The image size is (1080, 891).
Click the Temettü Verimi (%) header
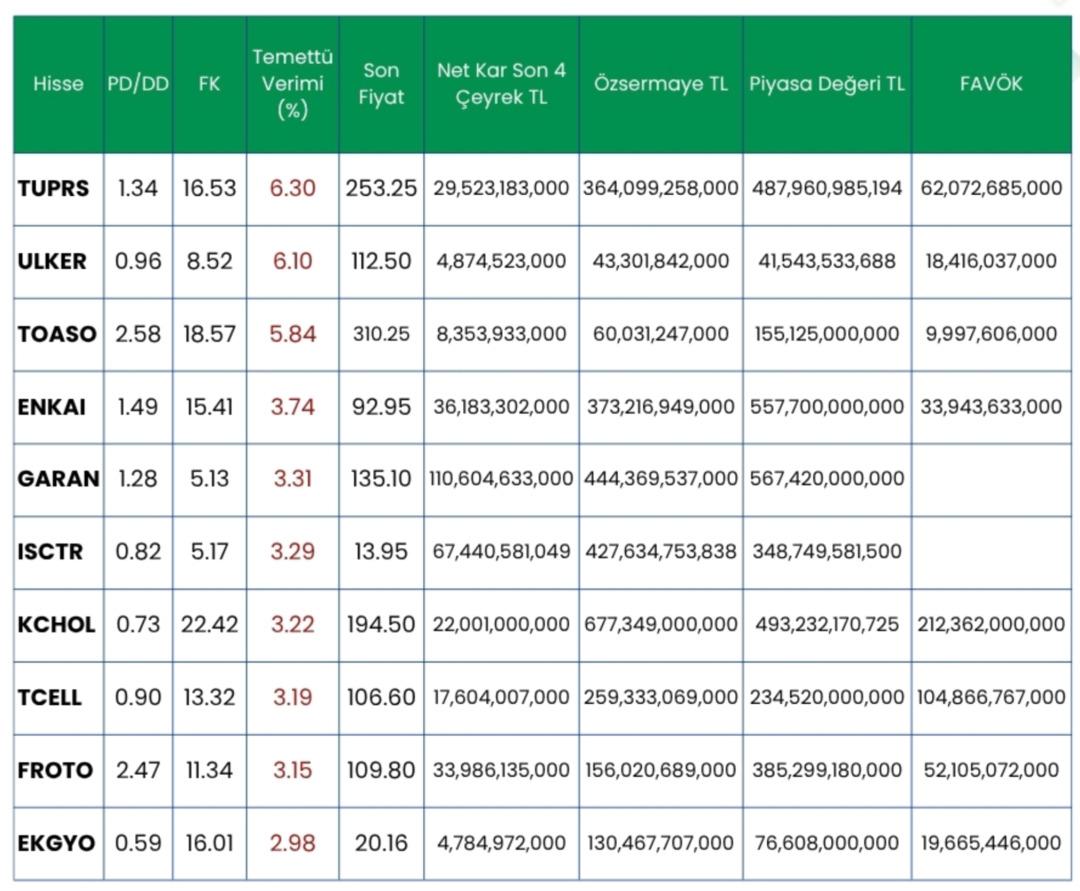292,84
